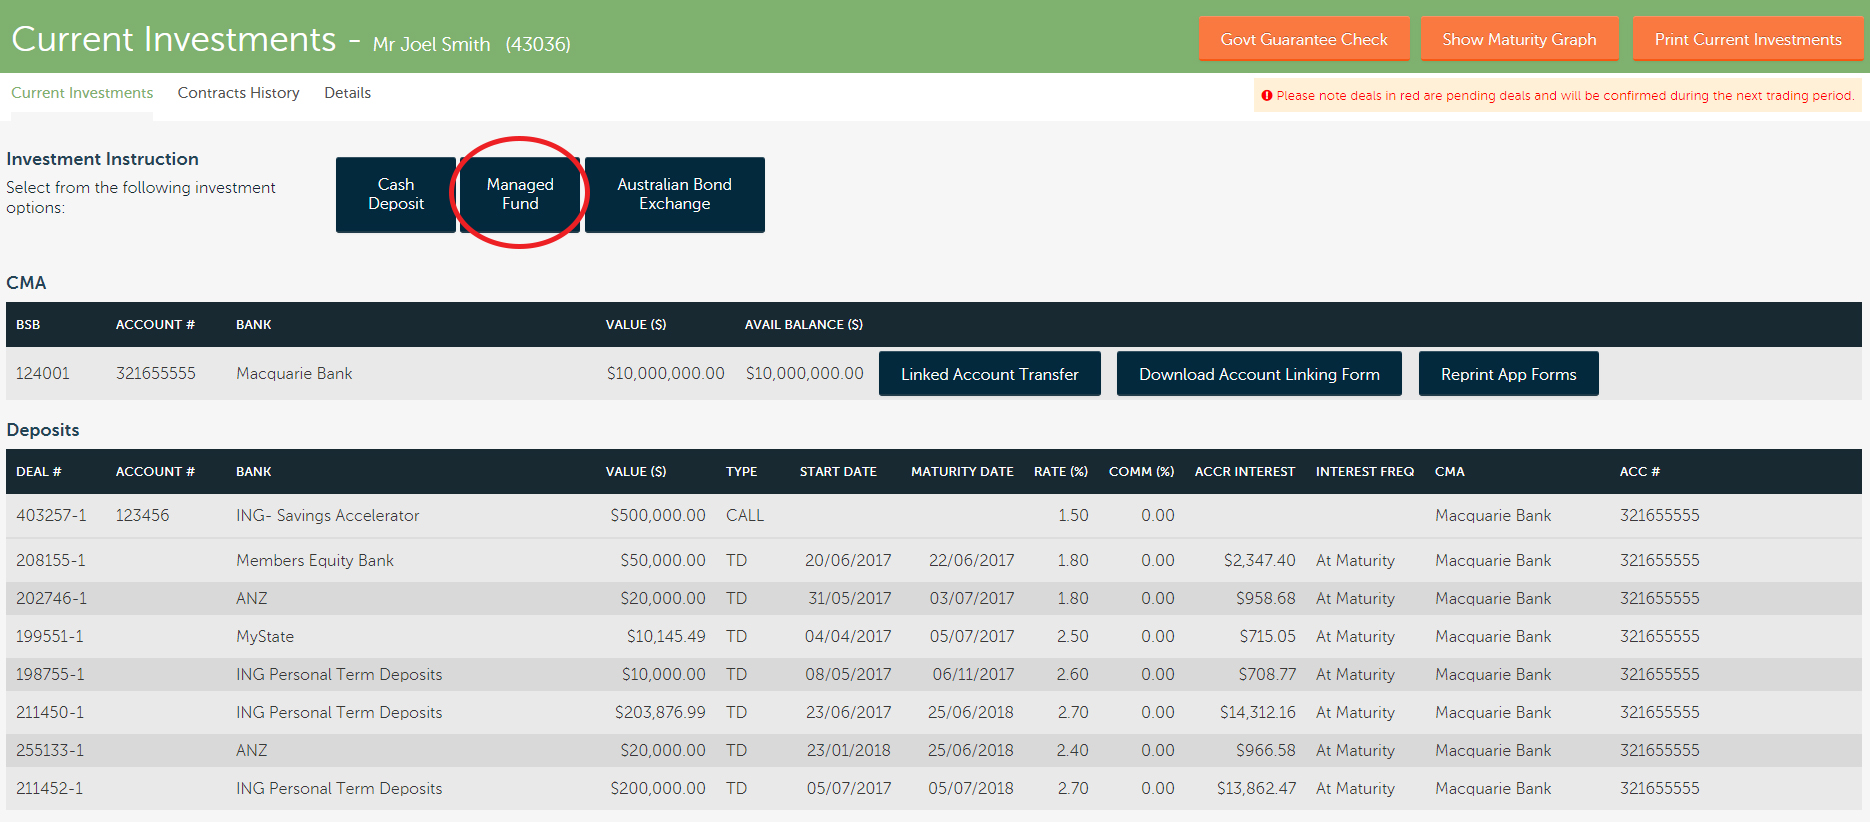This screenshot has height=822, width=1870.
Task: Click accrued interest $14,312.16
Action: pyautogui.click(x=1257, y=712)
